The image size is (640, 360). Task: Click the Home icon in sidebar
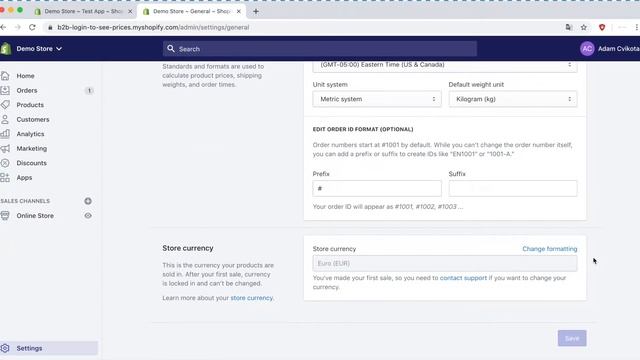(x=5, y=76)
